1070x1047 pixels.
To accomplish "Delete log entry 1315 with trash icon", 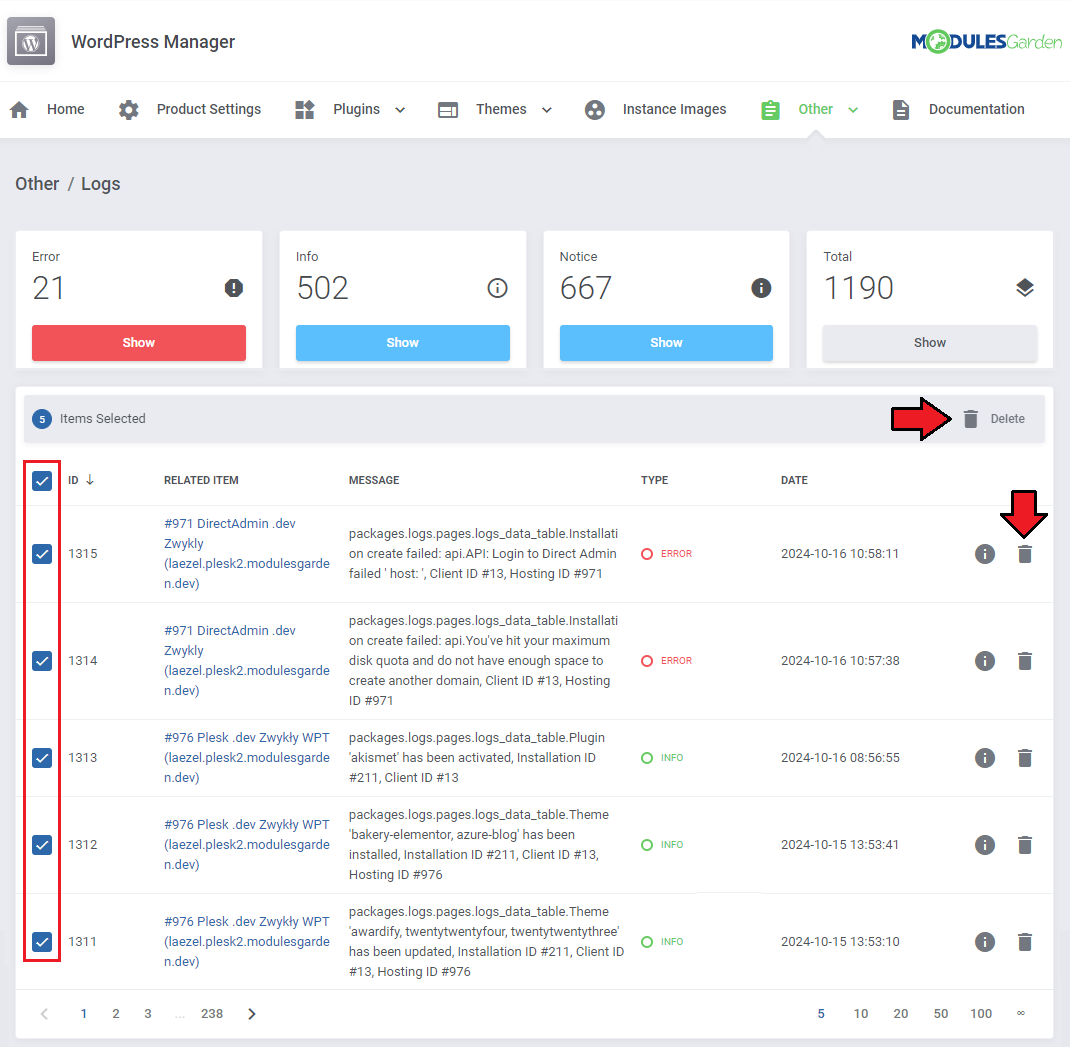I will 1025,554.
